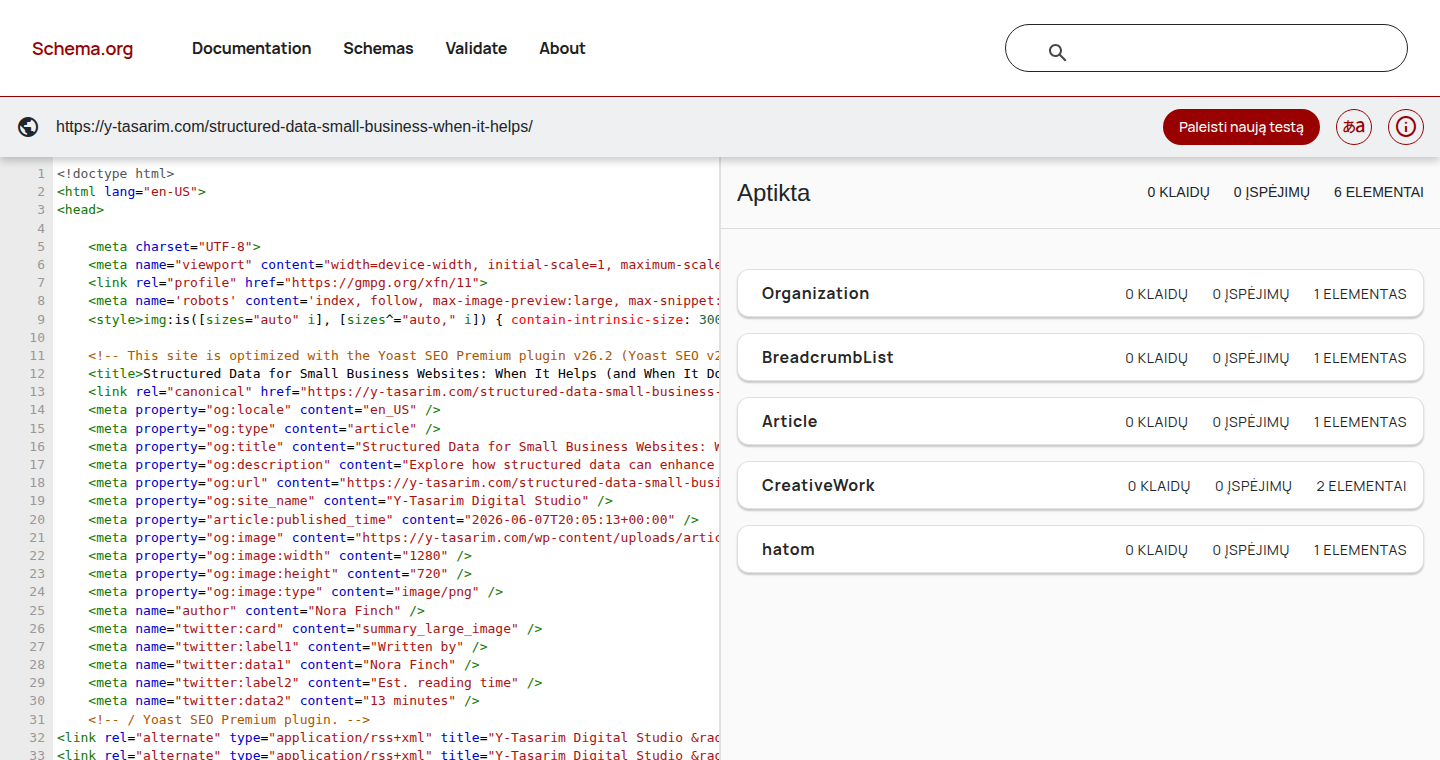This screenshot has height=760, width=1440.
Task: Click the Aptikta heading
Action: (x=773, y=193)
